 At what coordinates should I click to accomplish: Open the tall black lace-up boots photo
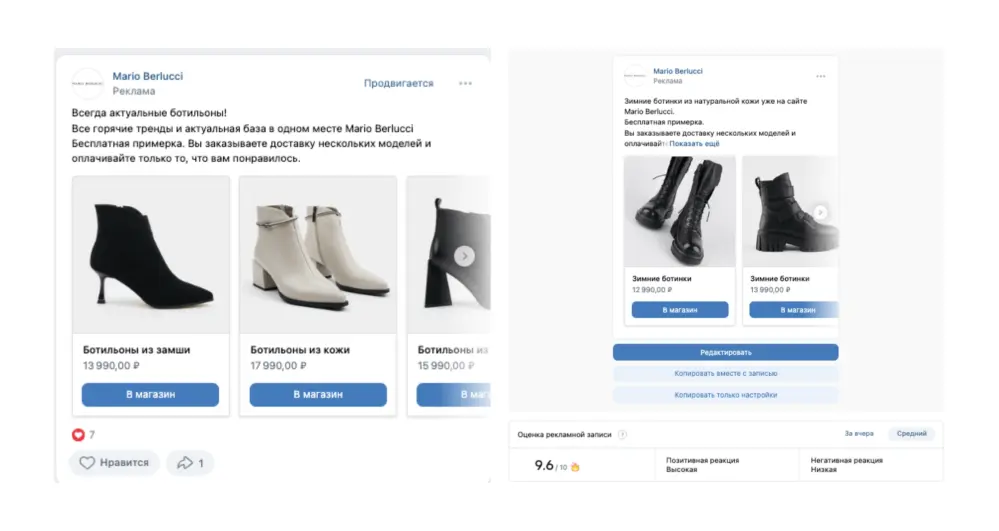[679, 210]
